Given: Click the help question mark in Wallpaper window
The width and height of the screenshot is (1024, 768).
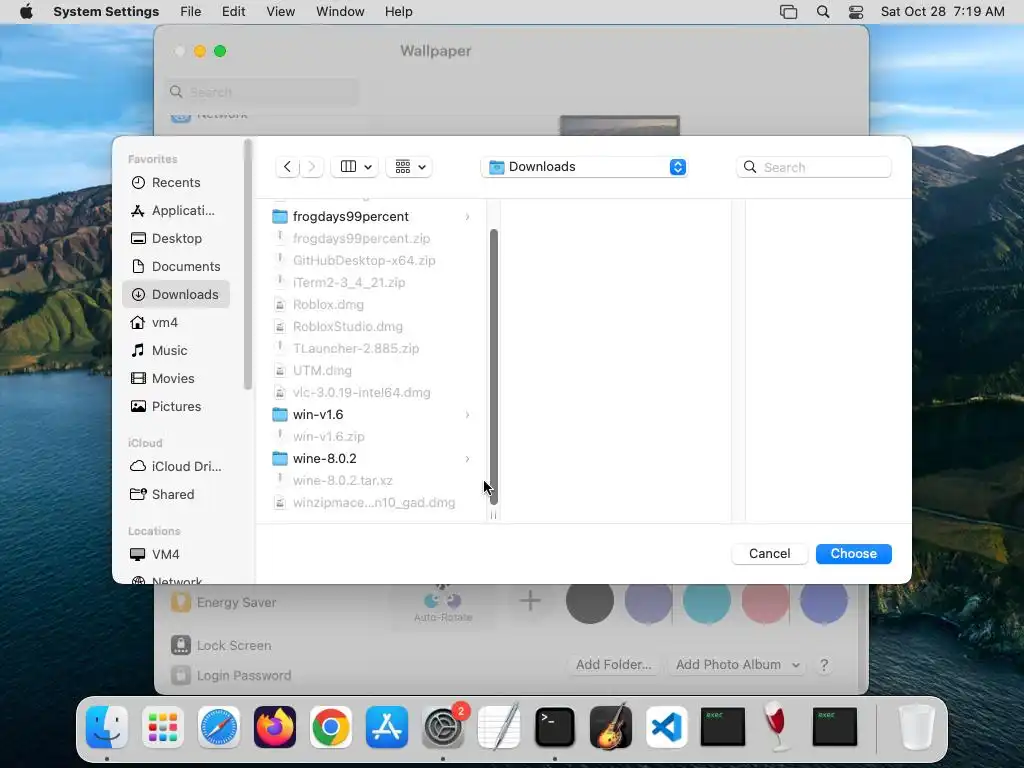Looking at the screenshot, I should (824, 665).
